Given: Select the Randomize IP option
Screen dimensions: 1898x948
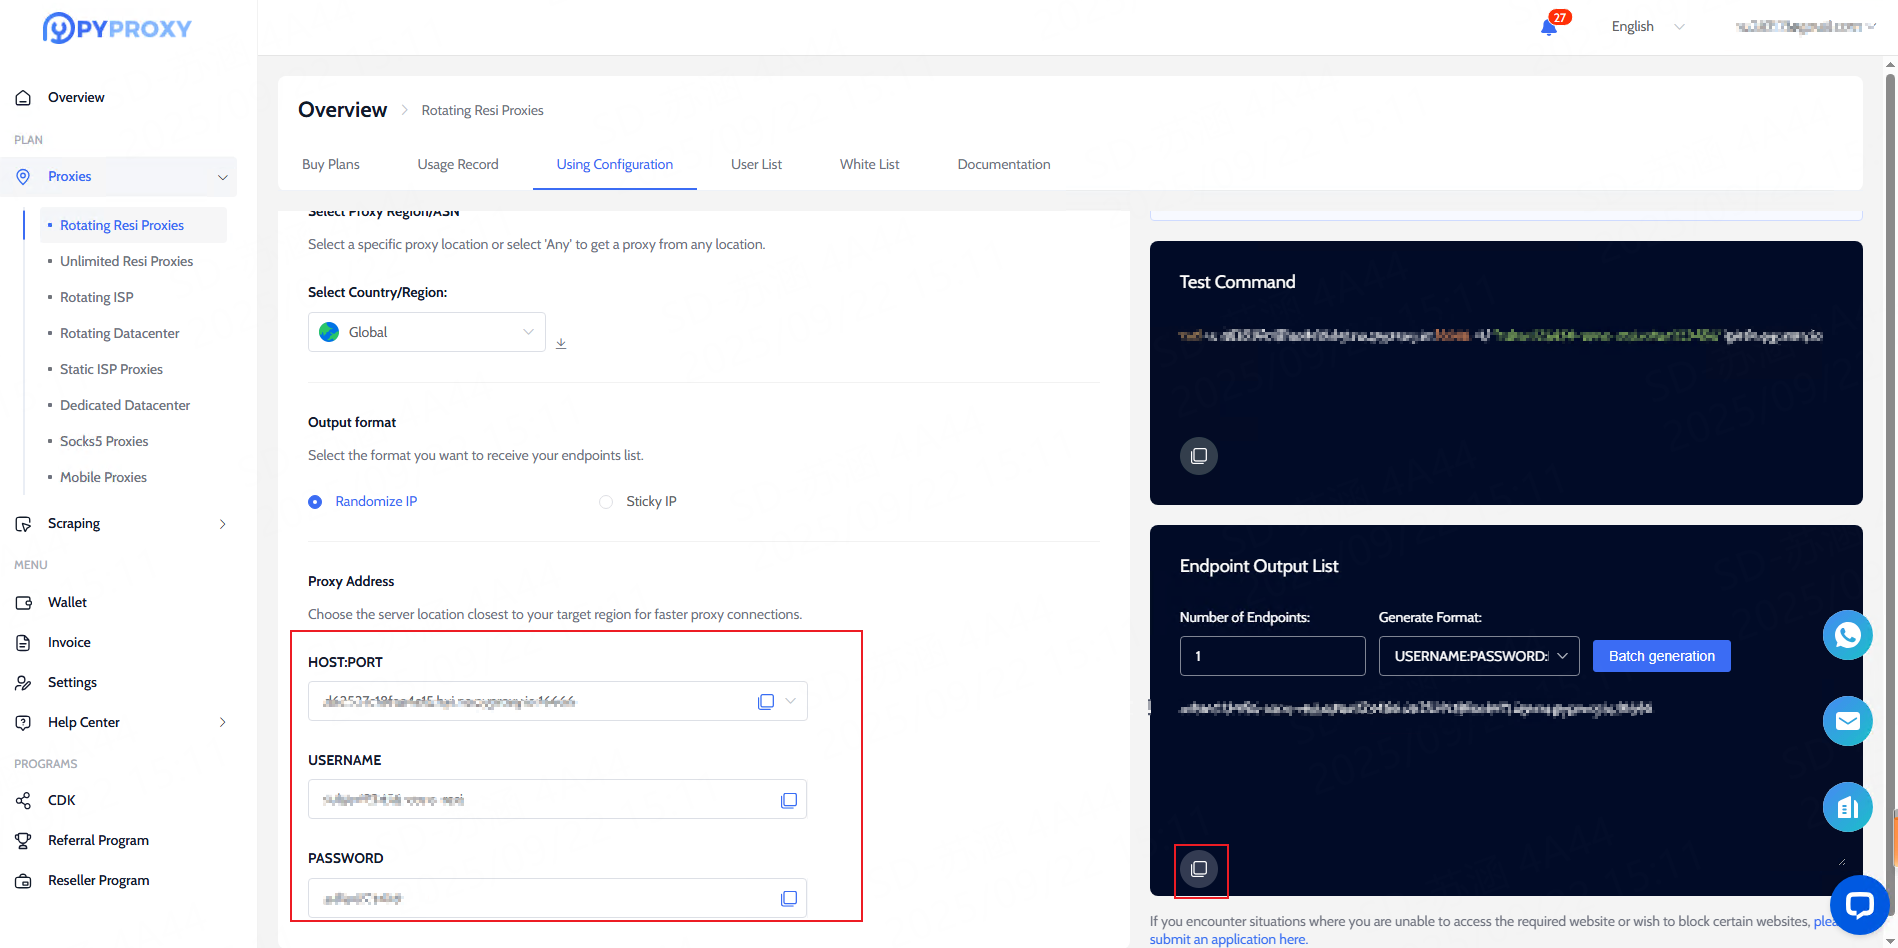Looking at the screenshot, I should (316, 502).
